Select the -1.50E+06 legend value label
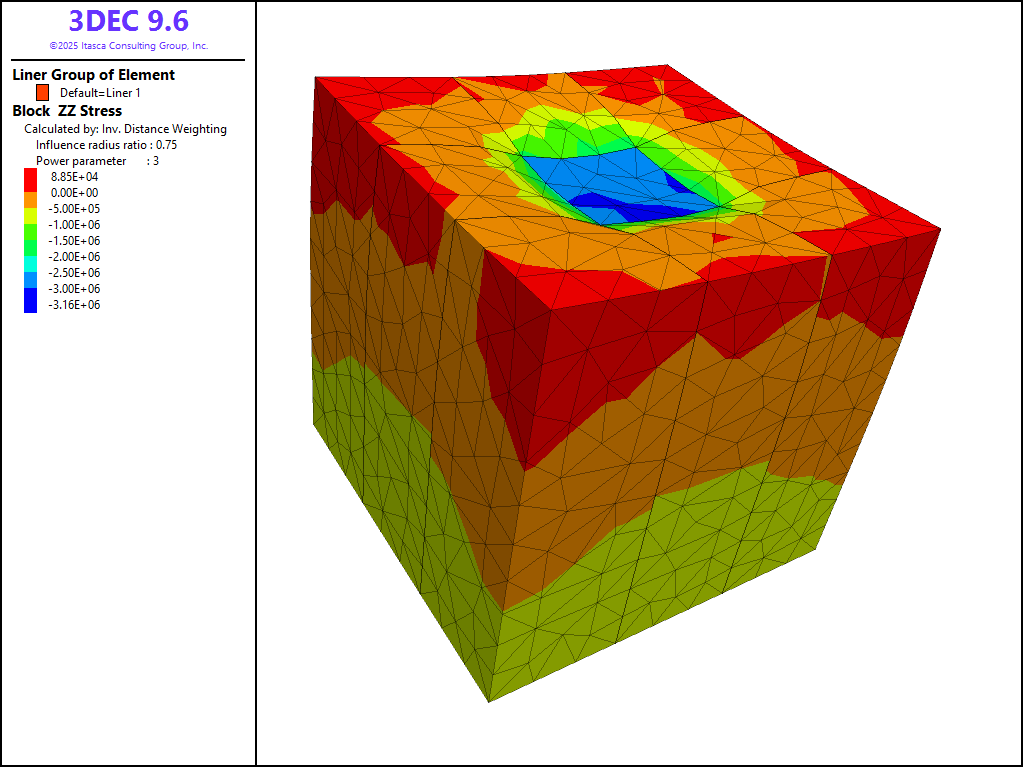The height and width of the screenshot is (768, 1024). point(75,240)
